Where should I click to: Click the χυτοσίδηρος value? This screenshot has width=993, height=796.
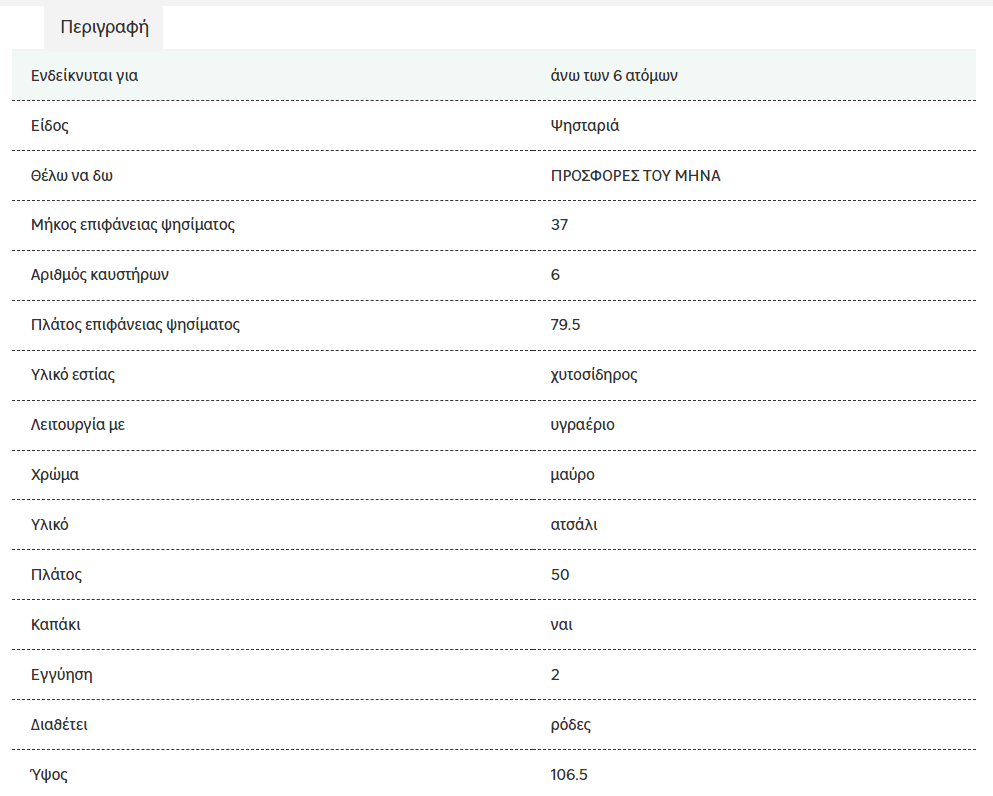click(593, 375)
